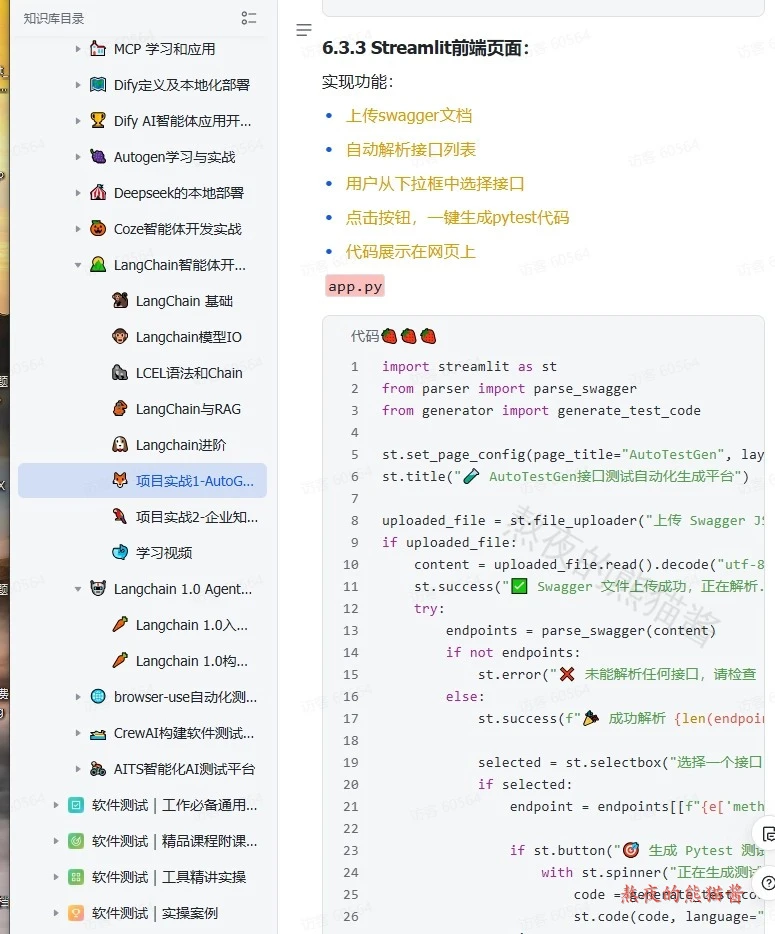Click green grid icon of 软件测试｜工具精讲实操
775x934 pixels.
pos(76,877)
